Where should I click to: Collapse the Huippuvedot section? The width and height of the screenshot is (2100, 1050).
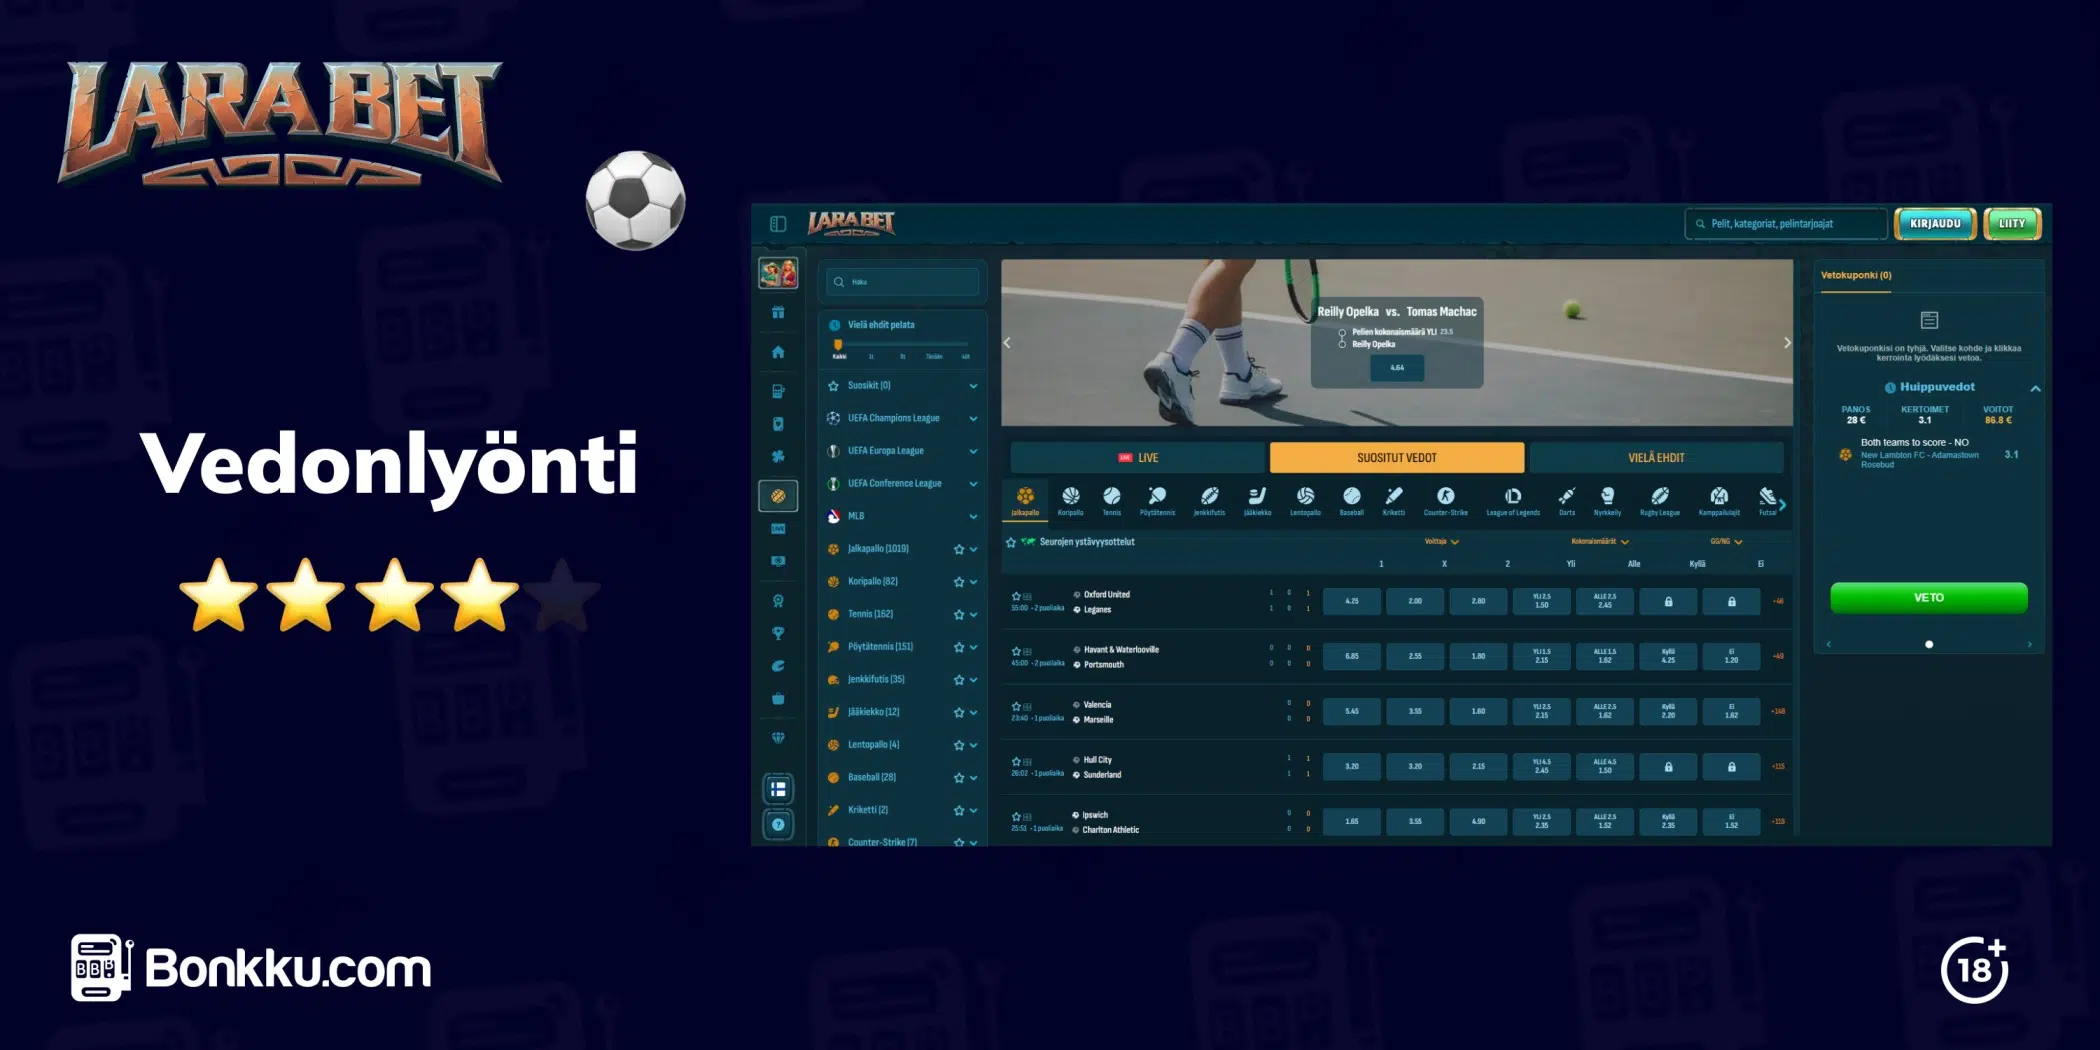click(x=2035, y=388)
